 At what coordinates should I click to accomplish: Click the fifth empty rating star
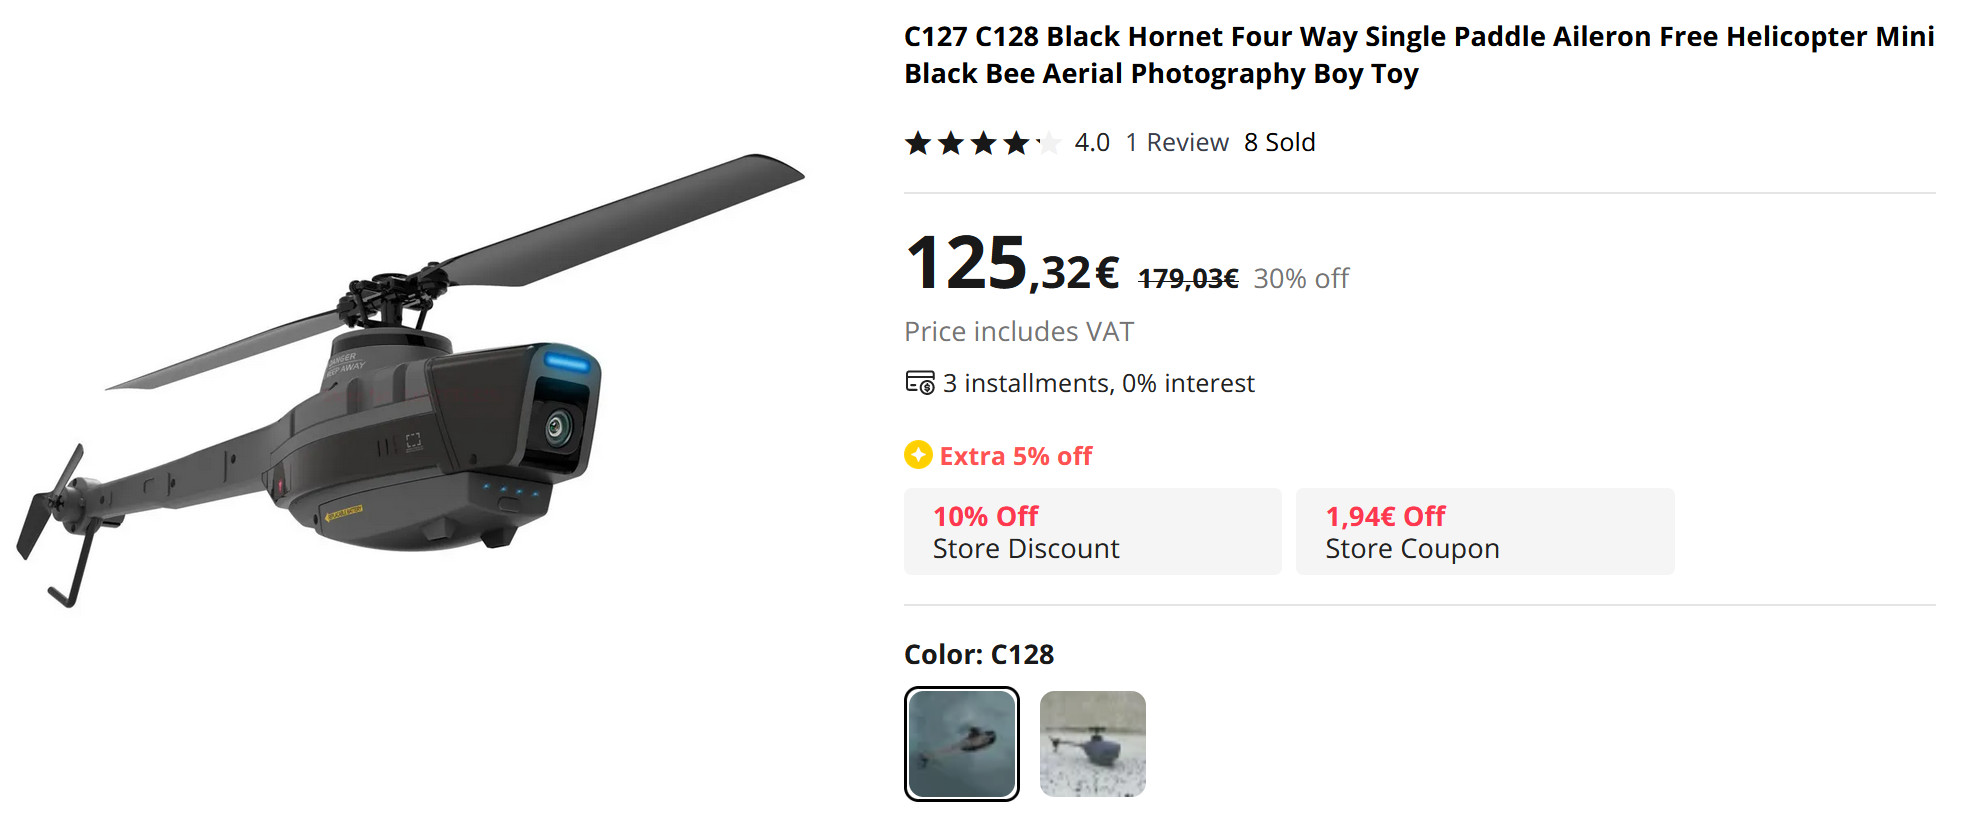coord(1048,143)
